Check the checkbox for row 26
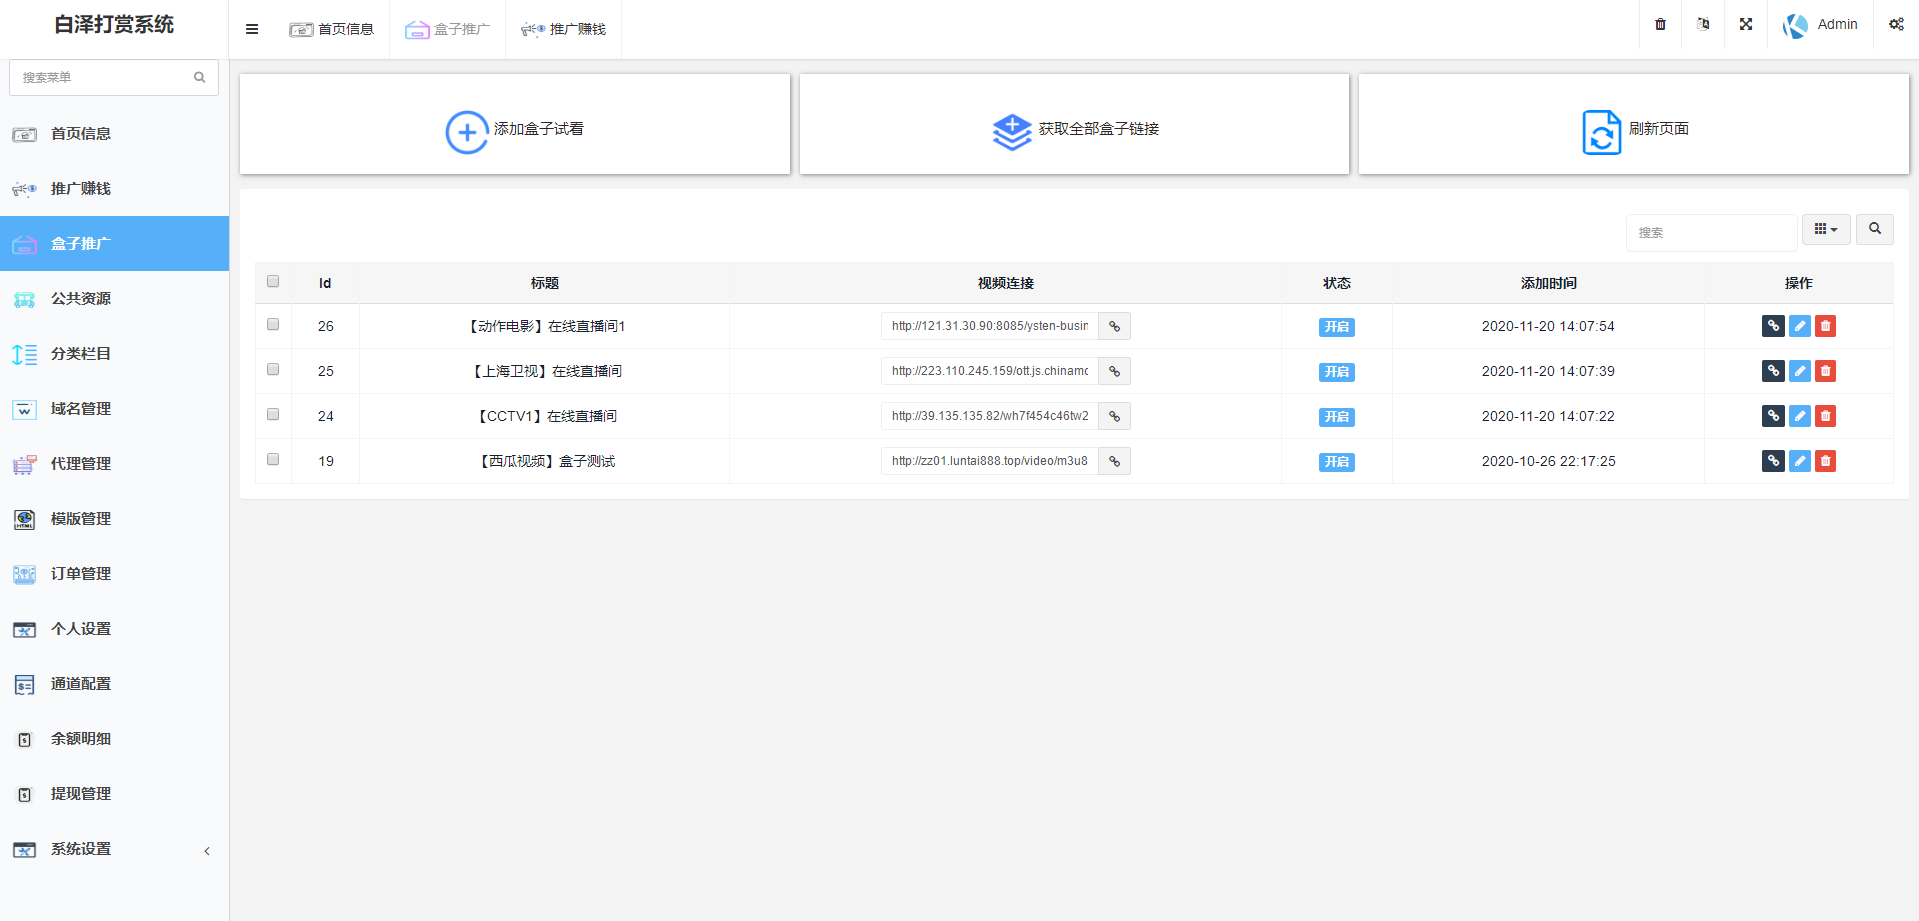The width and height of the screenshot is (1919, 921). pos(273,325)
